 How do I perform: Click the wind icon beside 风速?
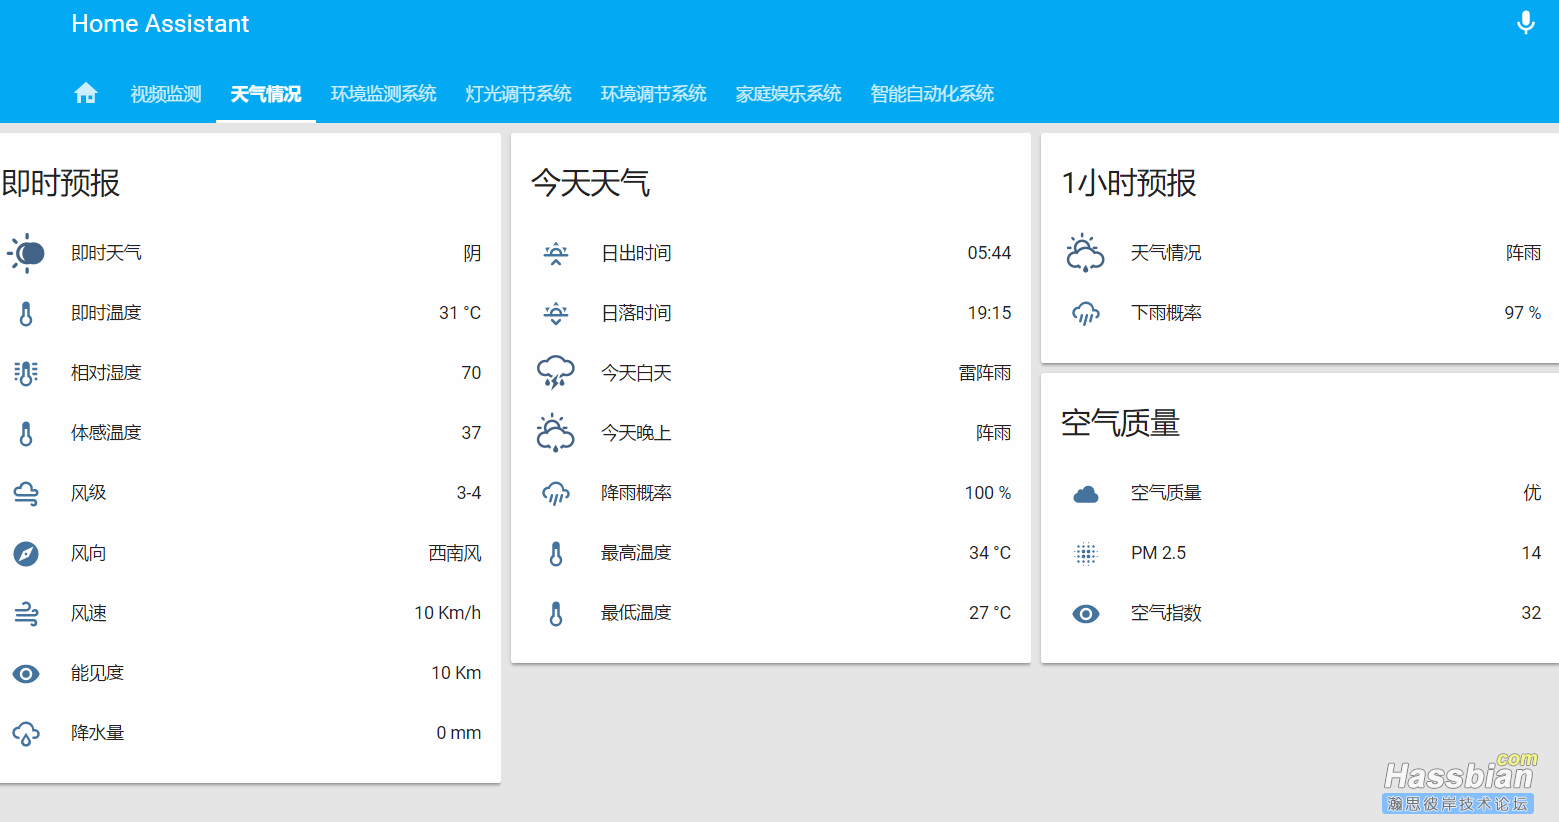point(26,613)
